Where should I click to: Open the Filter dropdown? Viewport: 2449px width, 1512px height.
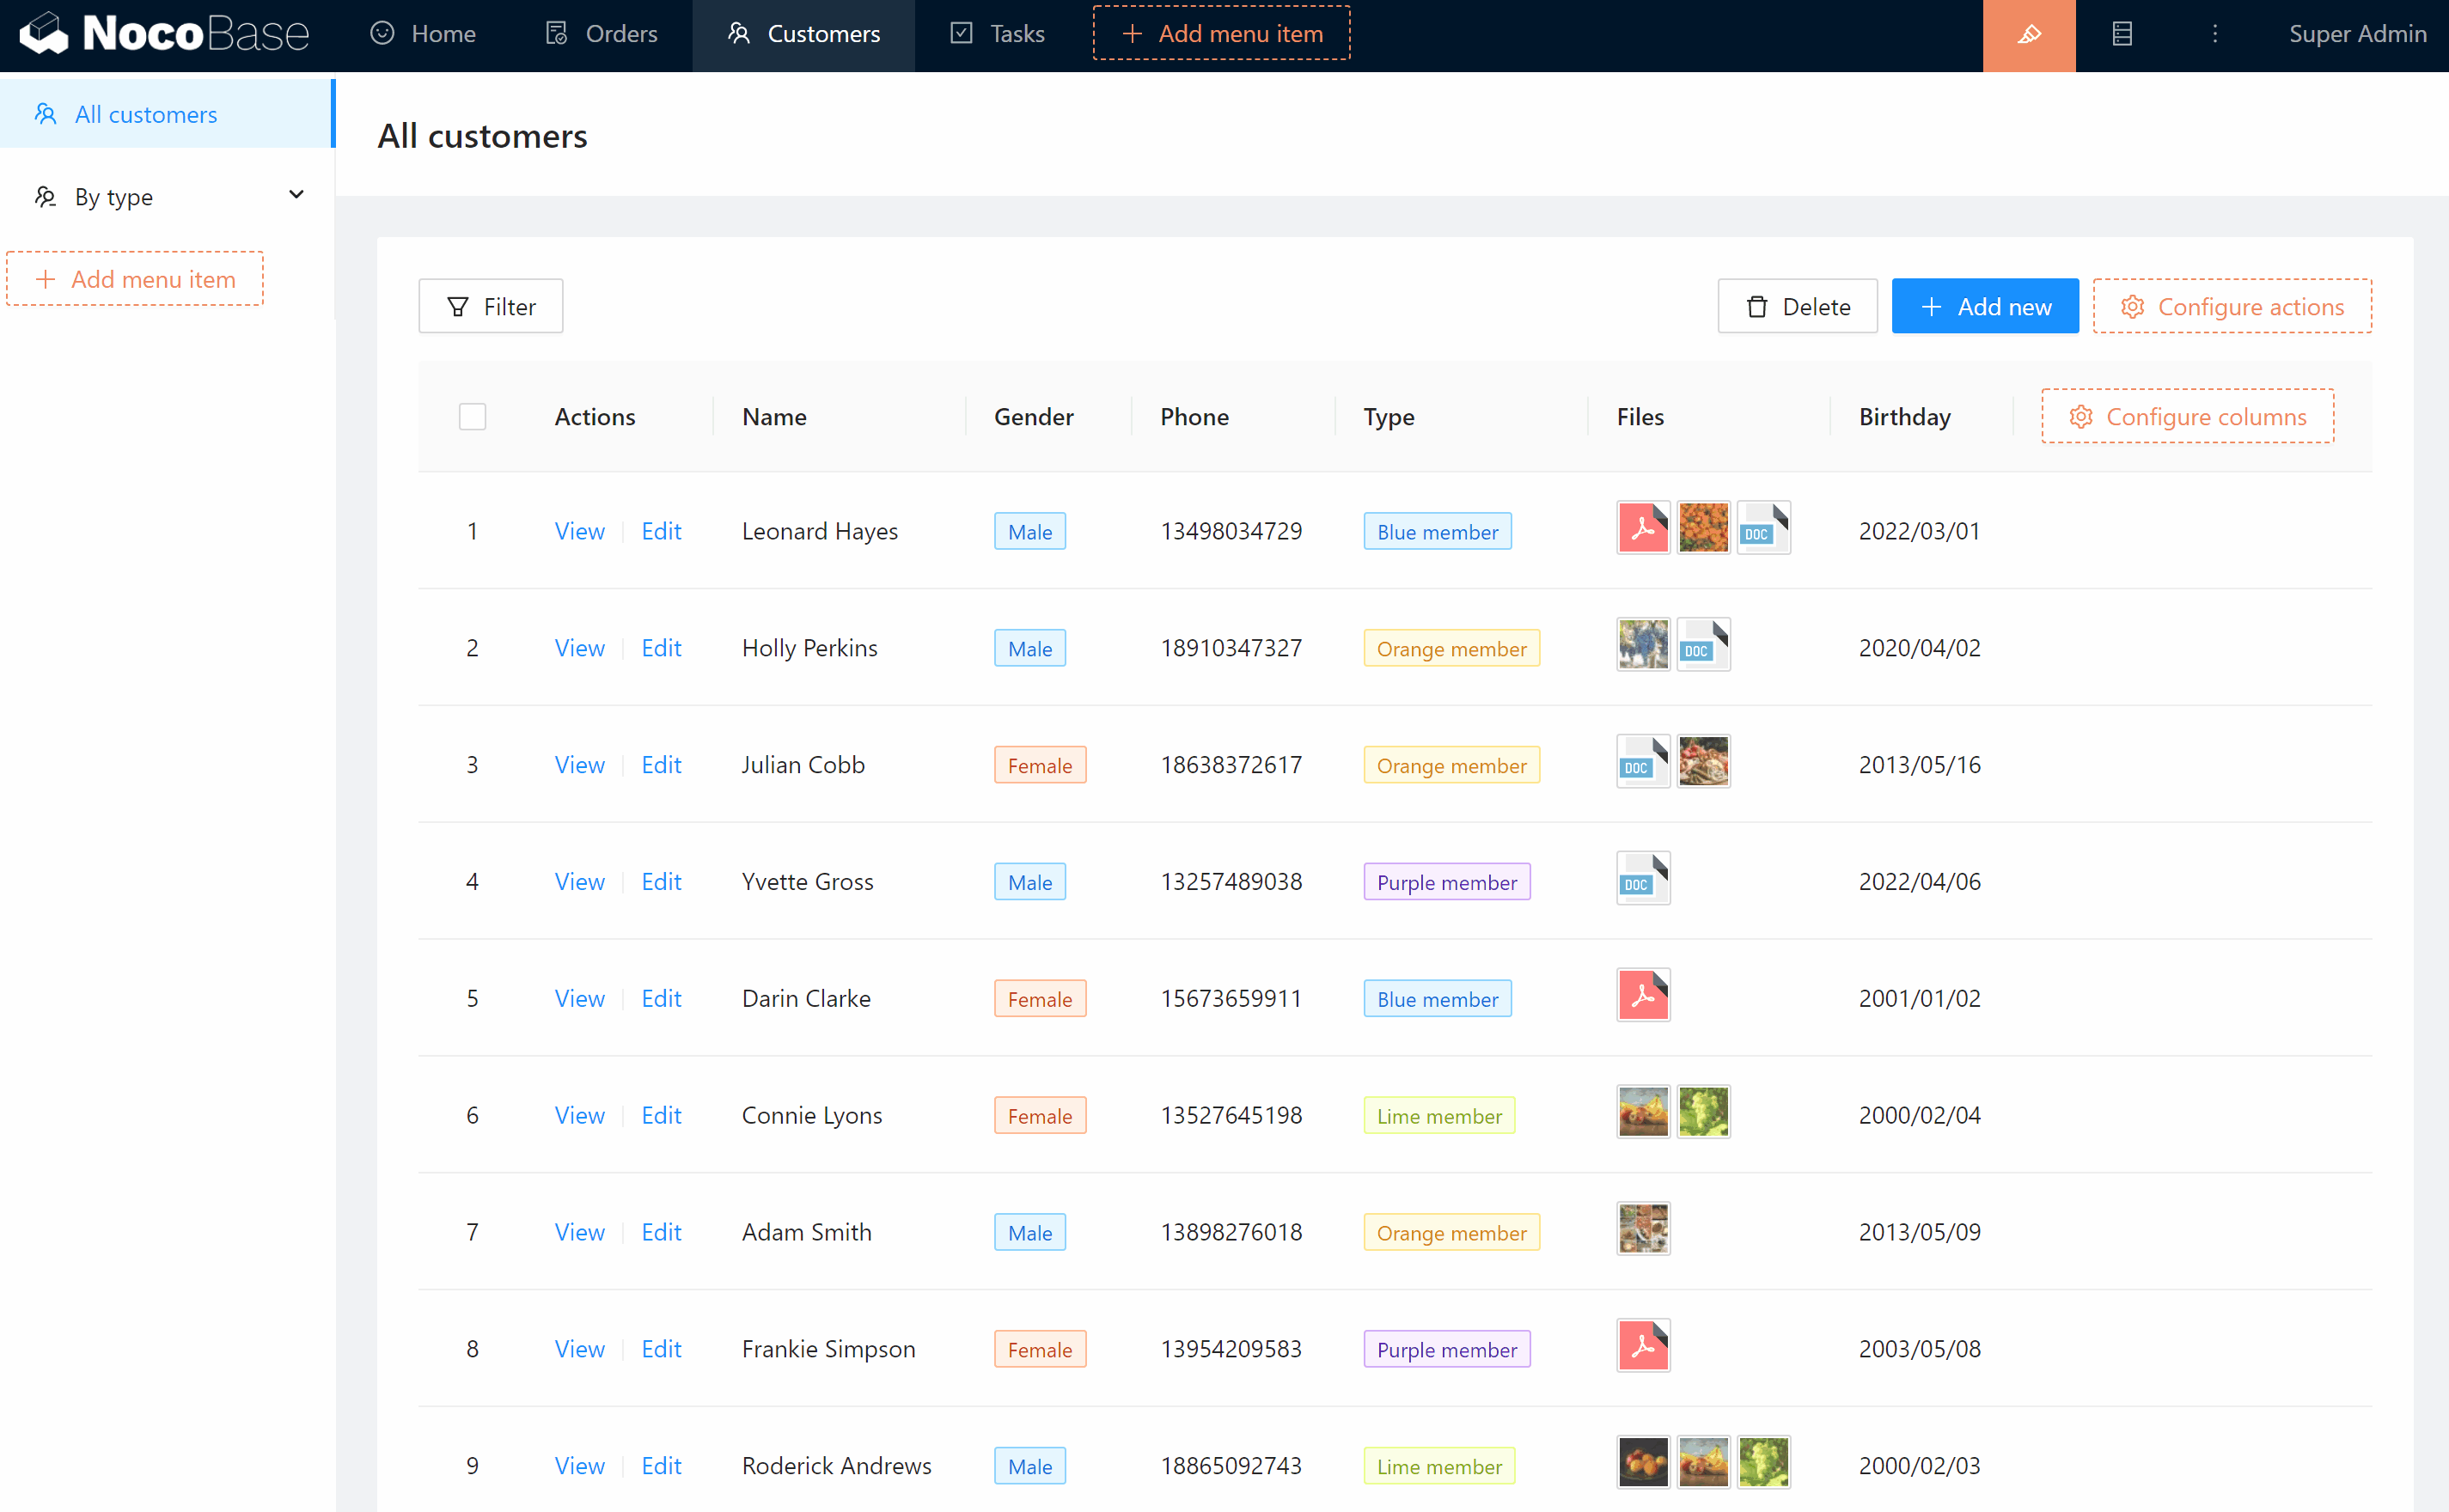[490, 307]
